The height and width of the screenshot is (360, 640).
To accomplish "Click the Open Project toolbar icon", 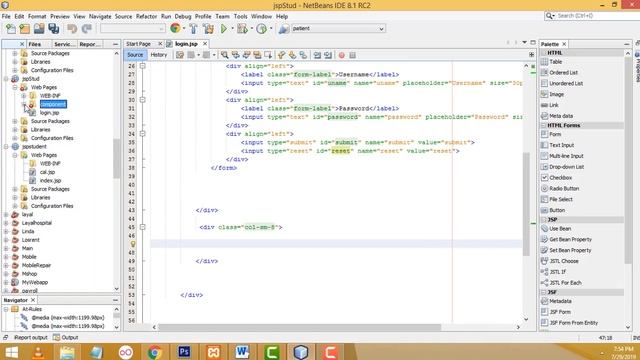I will (x=39, y=29).
